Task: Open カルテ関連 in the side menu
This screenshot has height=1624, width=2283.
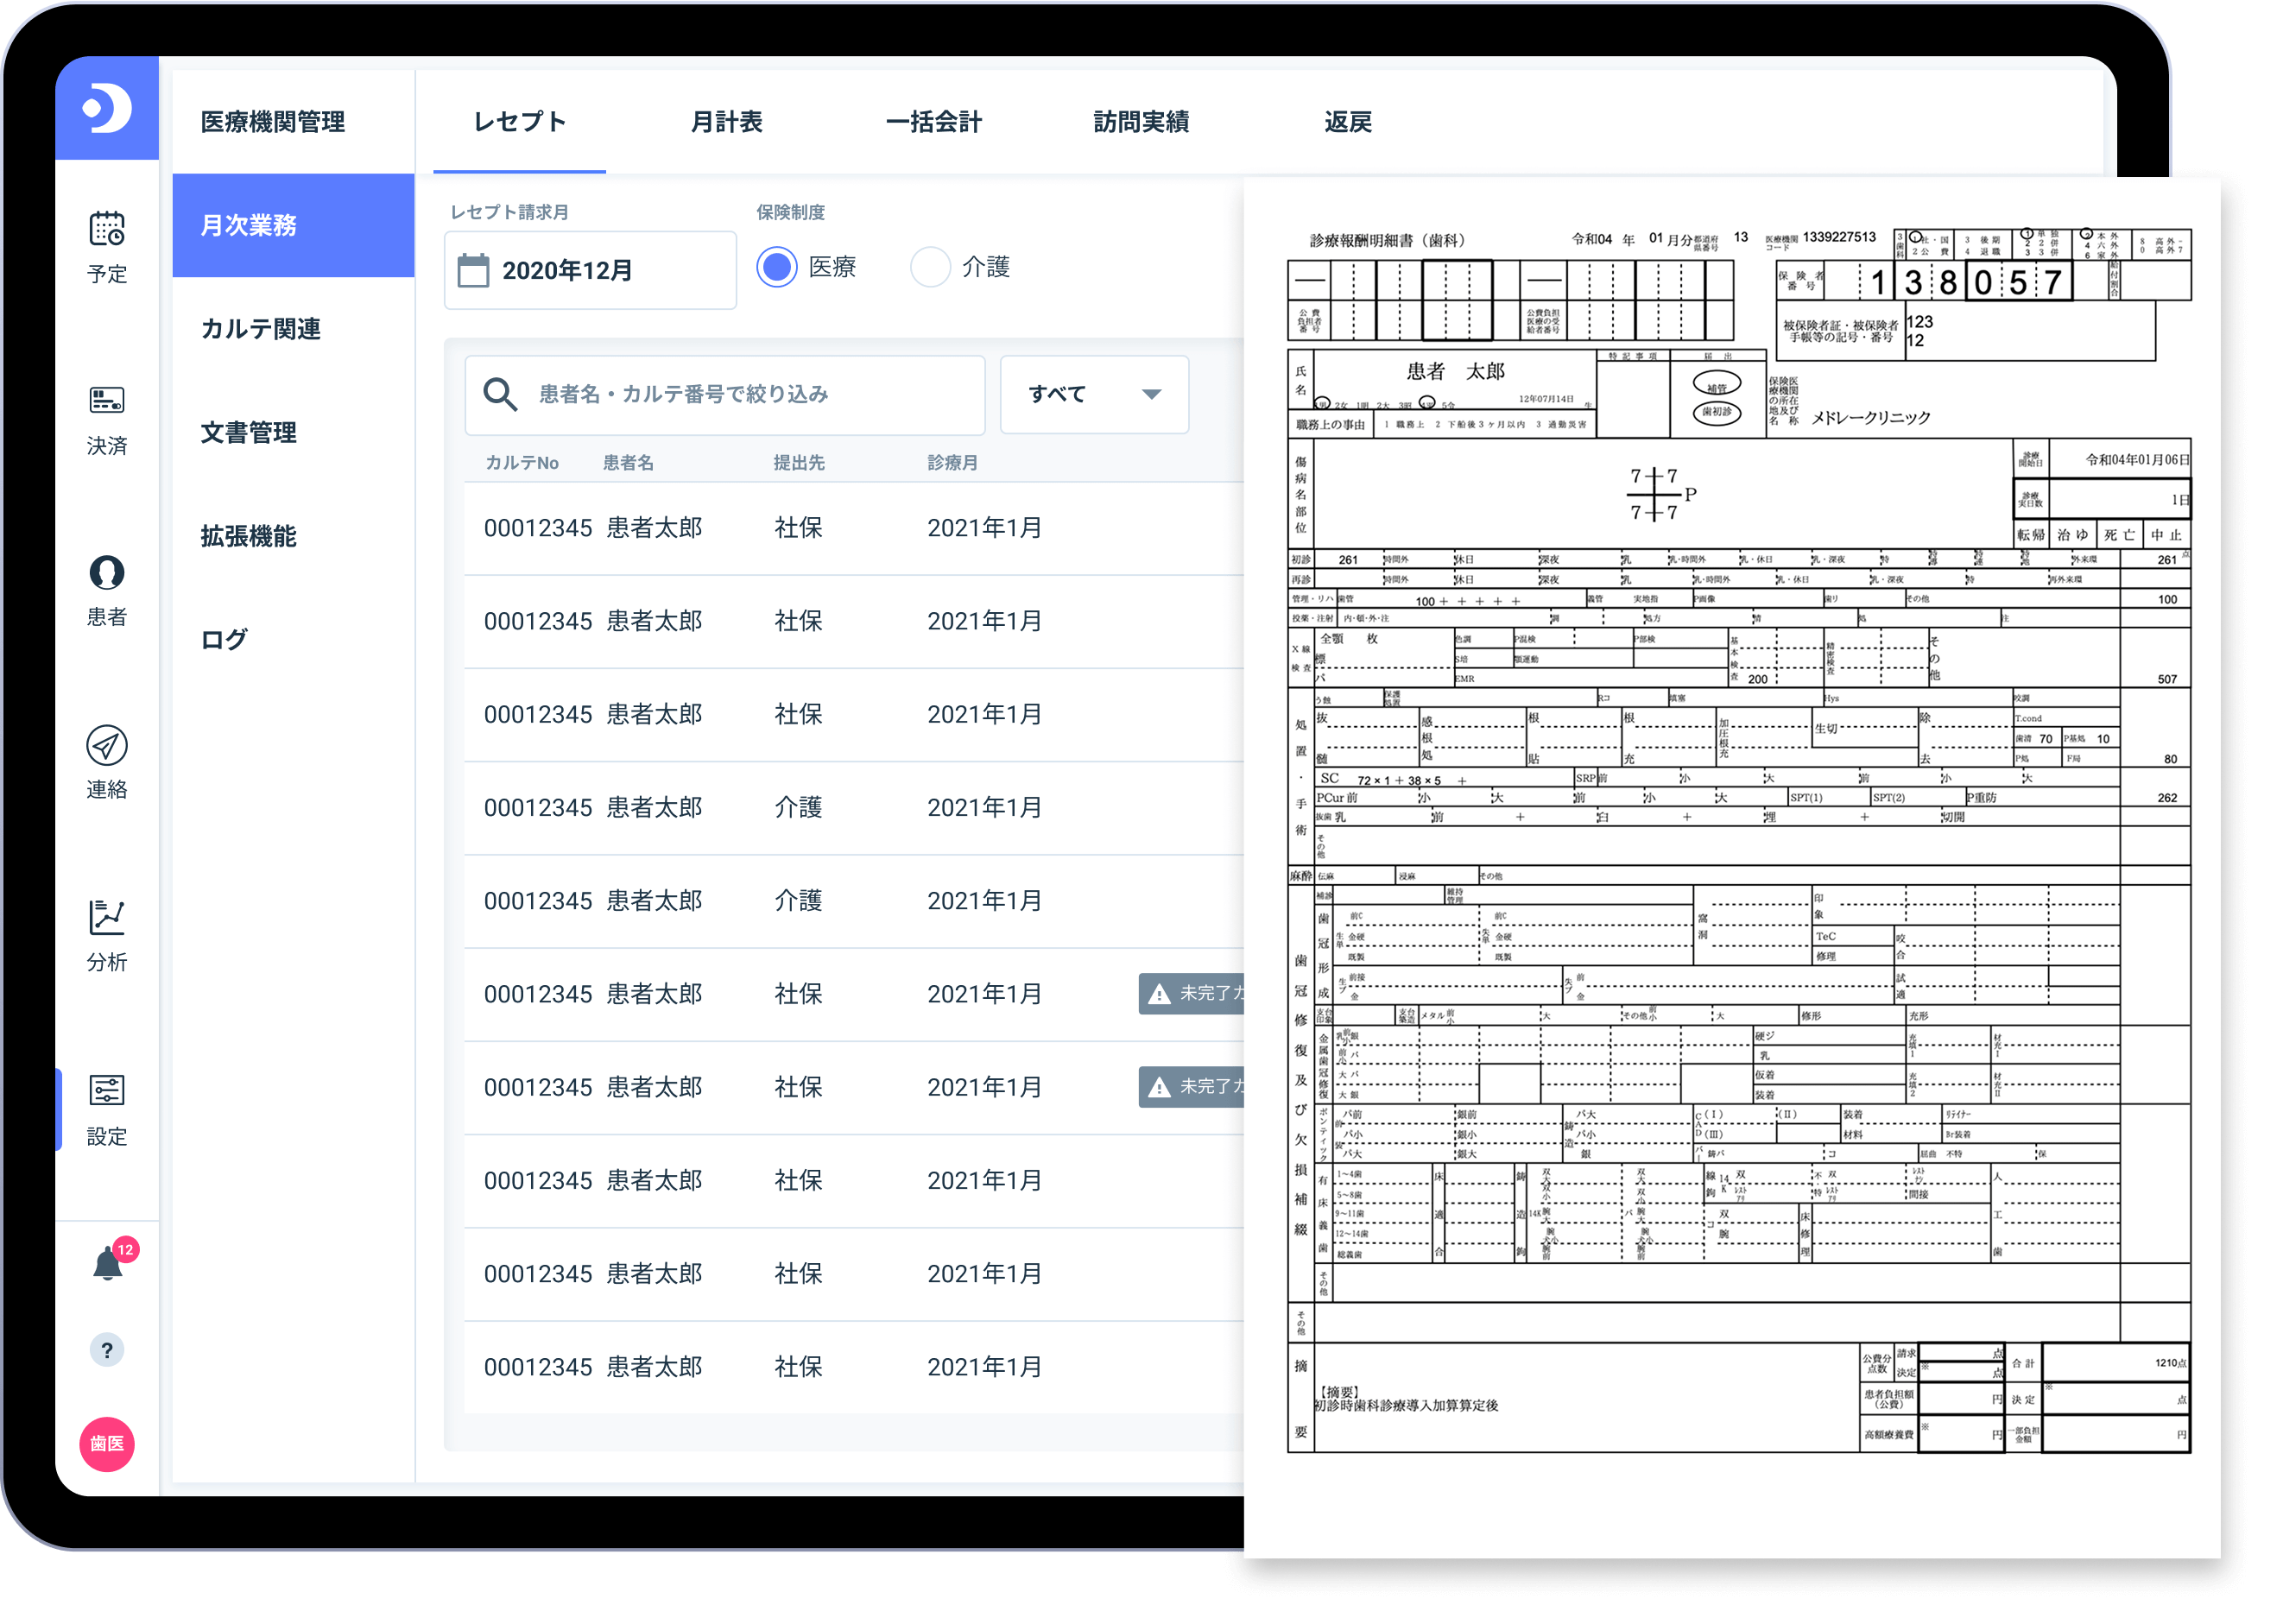Action: coord(262,329)
